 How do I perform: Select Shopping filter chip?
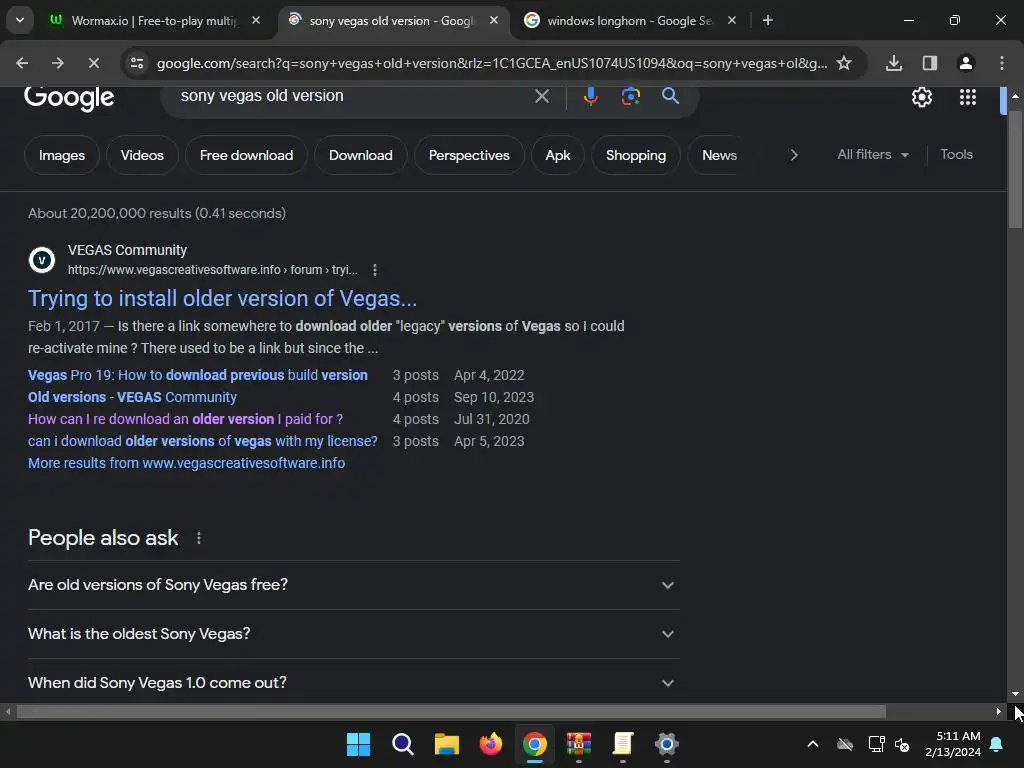[x=635, y=155]
